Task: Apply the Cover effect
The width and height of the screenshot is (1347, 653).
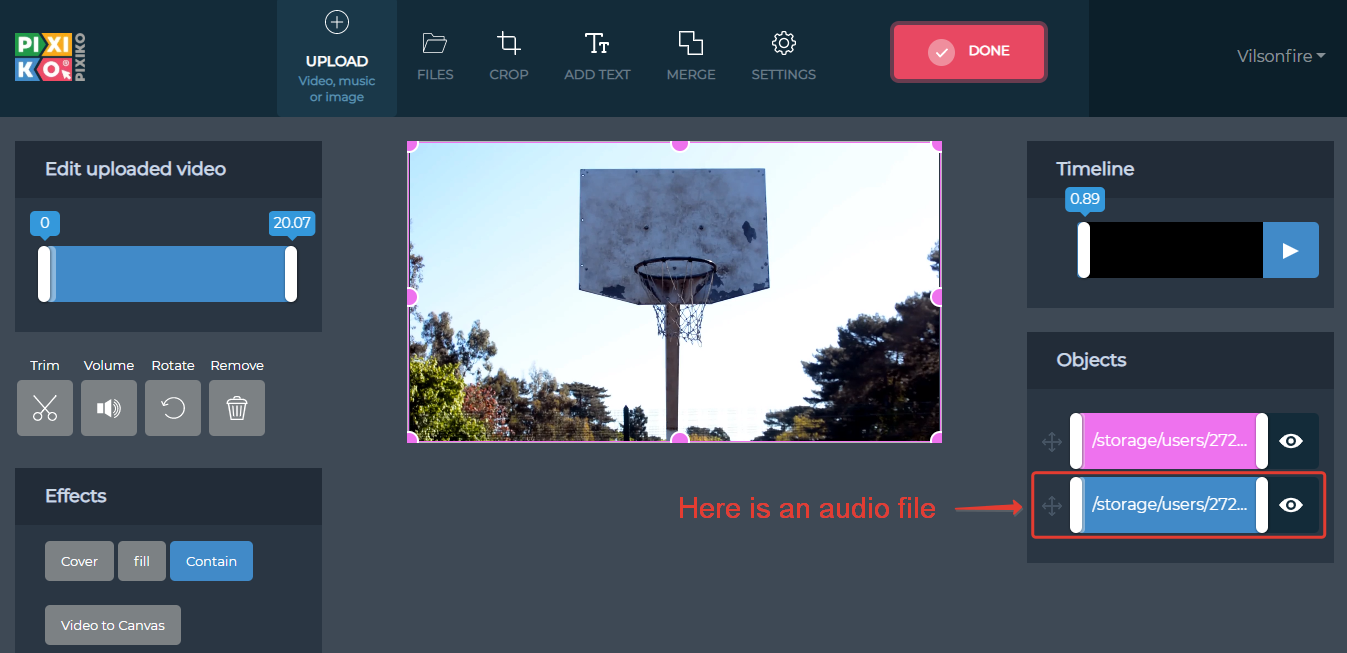Action: (x=79, y=561)
